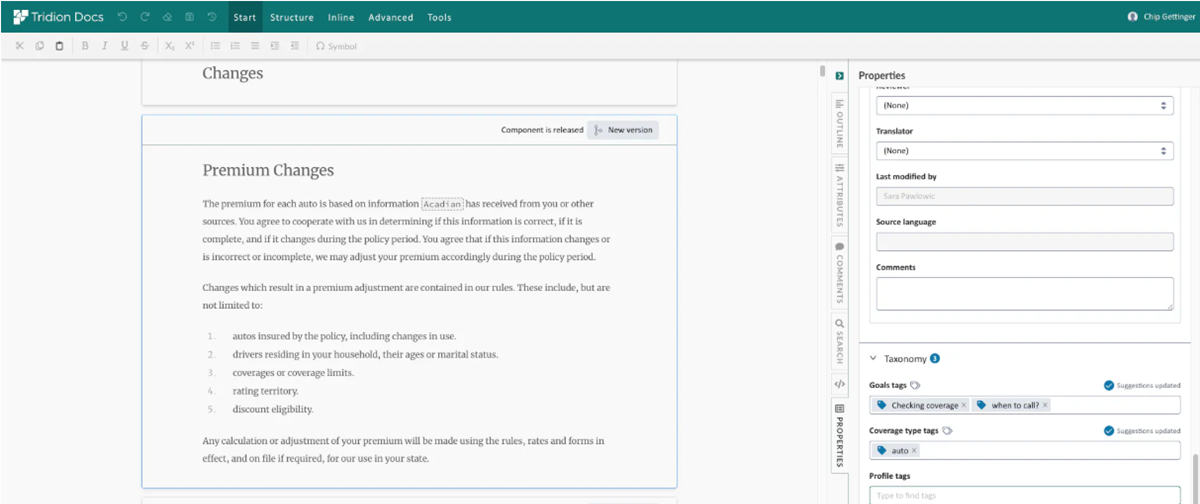Open the XML source view icon
The image size is (1200, 504).
839,383
